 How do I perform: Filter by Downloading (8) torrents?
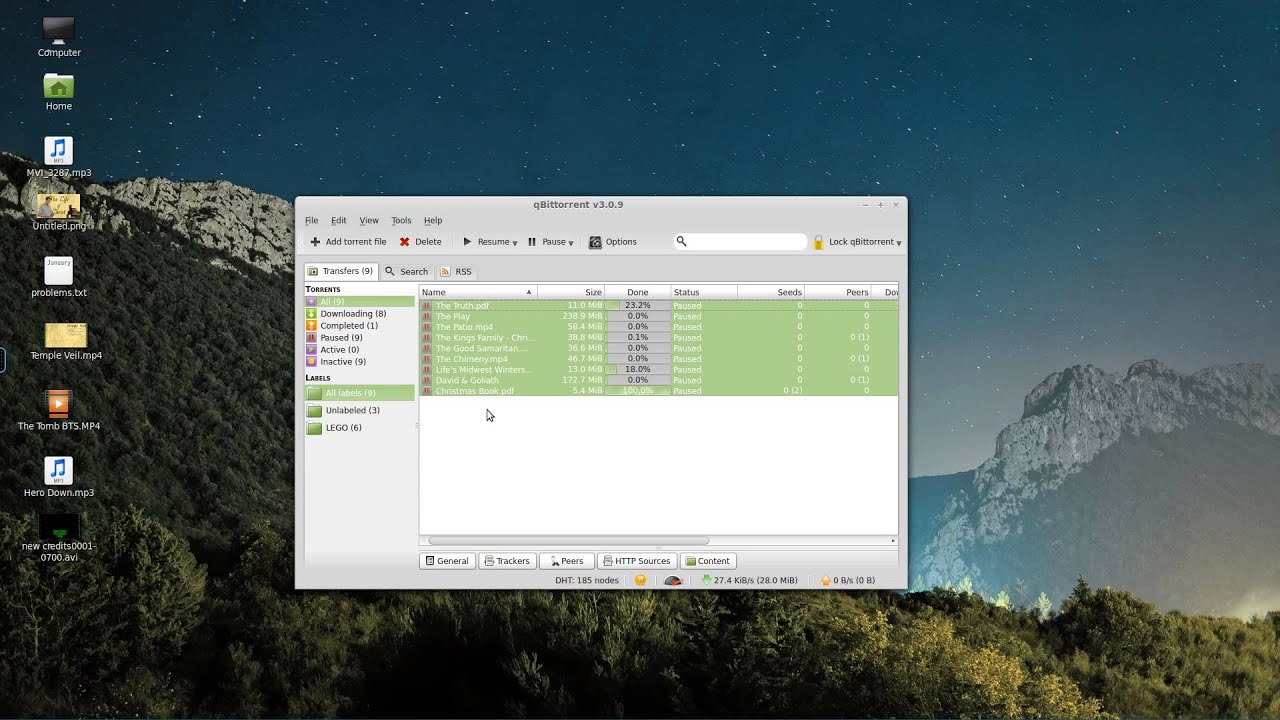tap(360, 314)
